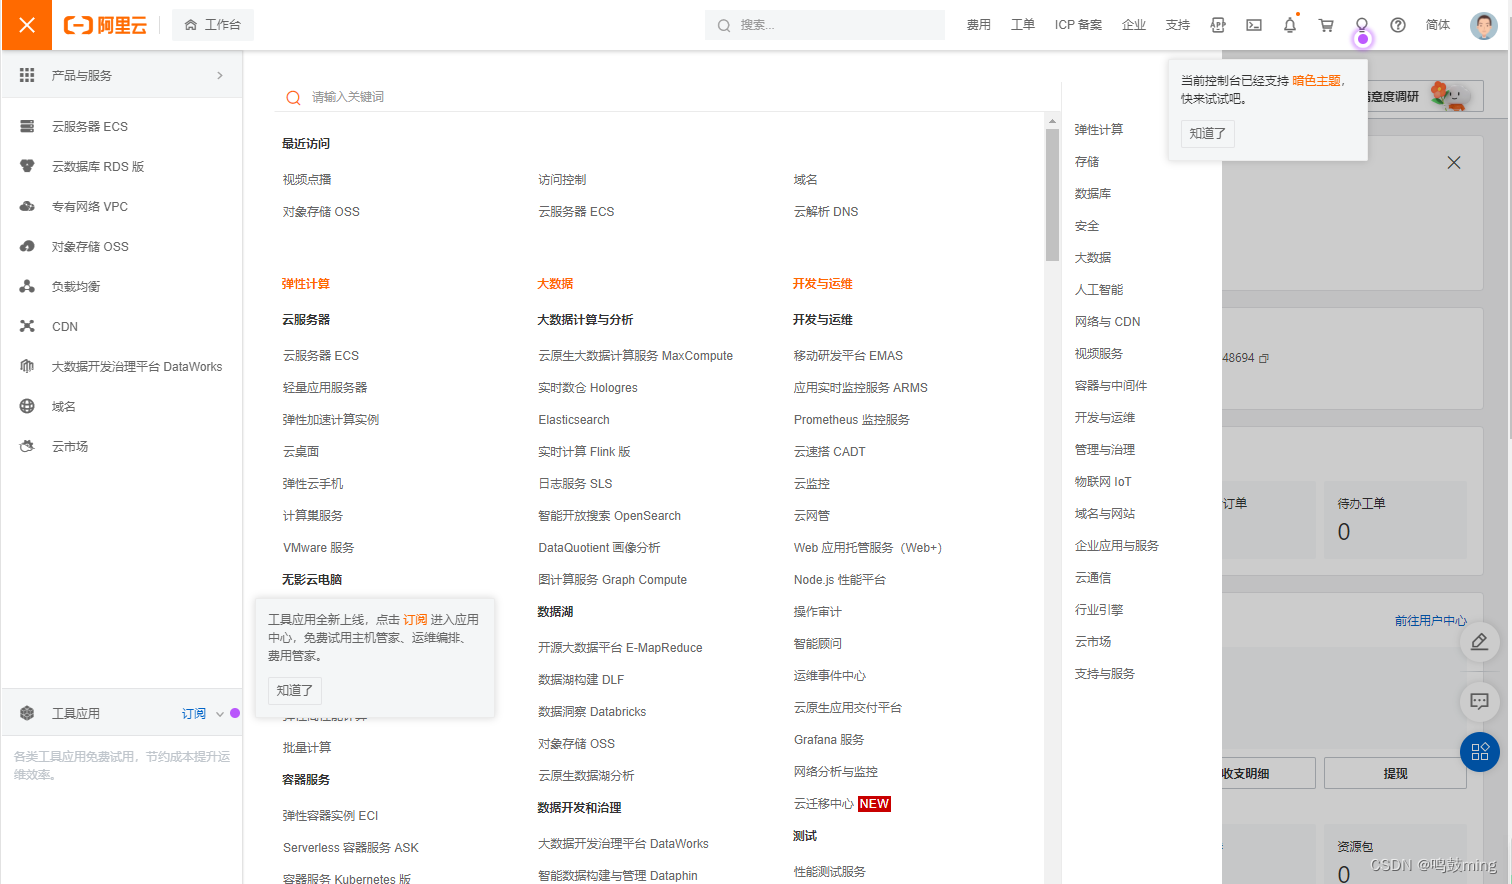Jump to the 物联网 IoT category

[x=1103, y=482]
